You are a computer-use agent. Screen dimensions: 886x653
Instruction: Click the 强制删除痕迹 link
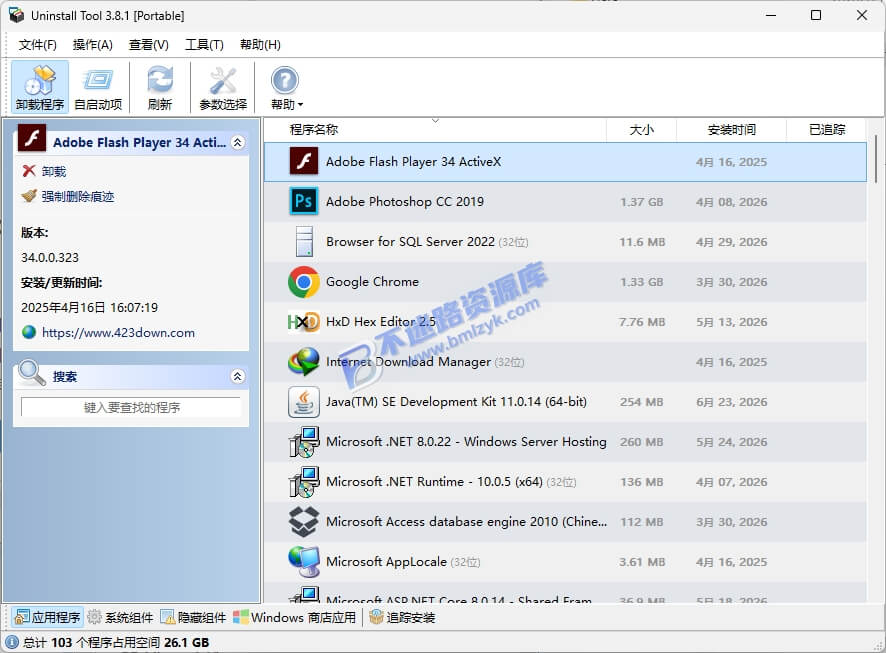[78, 196]
